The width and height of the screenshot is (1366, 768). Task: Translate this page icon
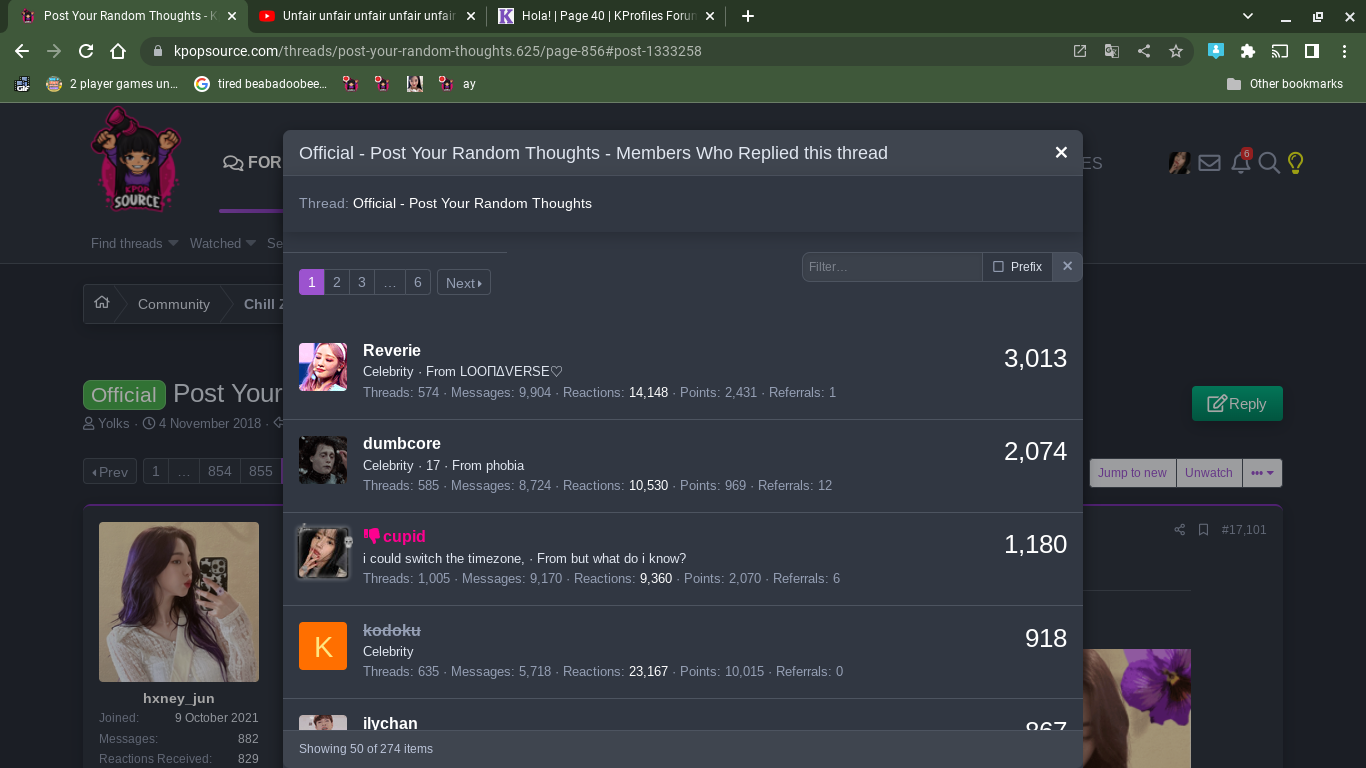click(x=1111, y=51)
